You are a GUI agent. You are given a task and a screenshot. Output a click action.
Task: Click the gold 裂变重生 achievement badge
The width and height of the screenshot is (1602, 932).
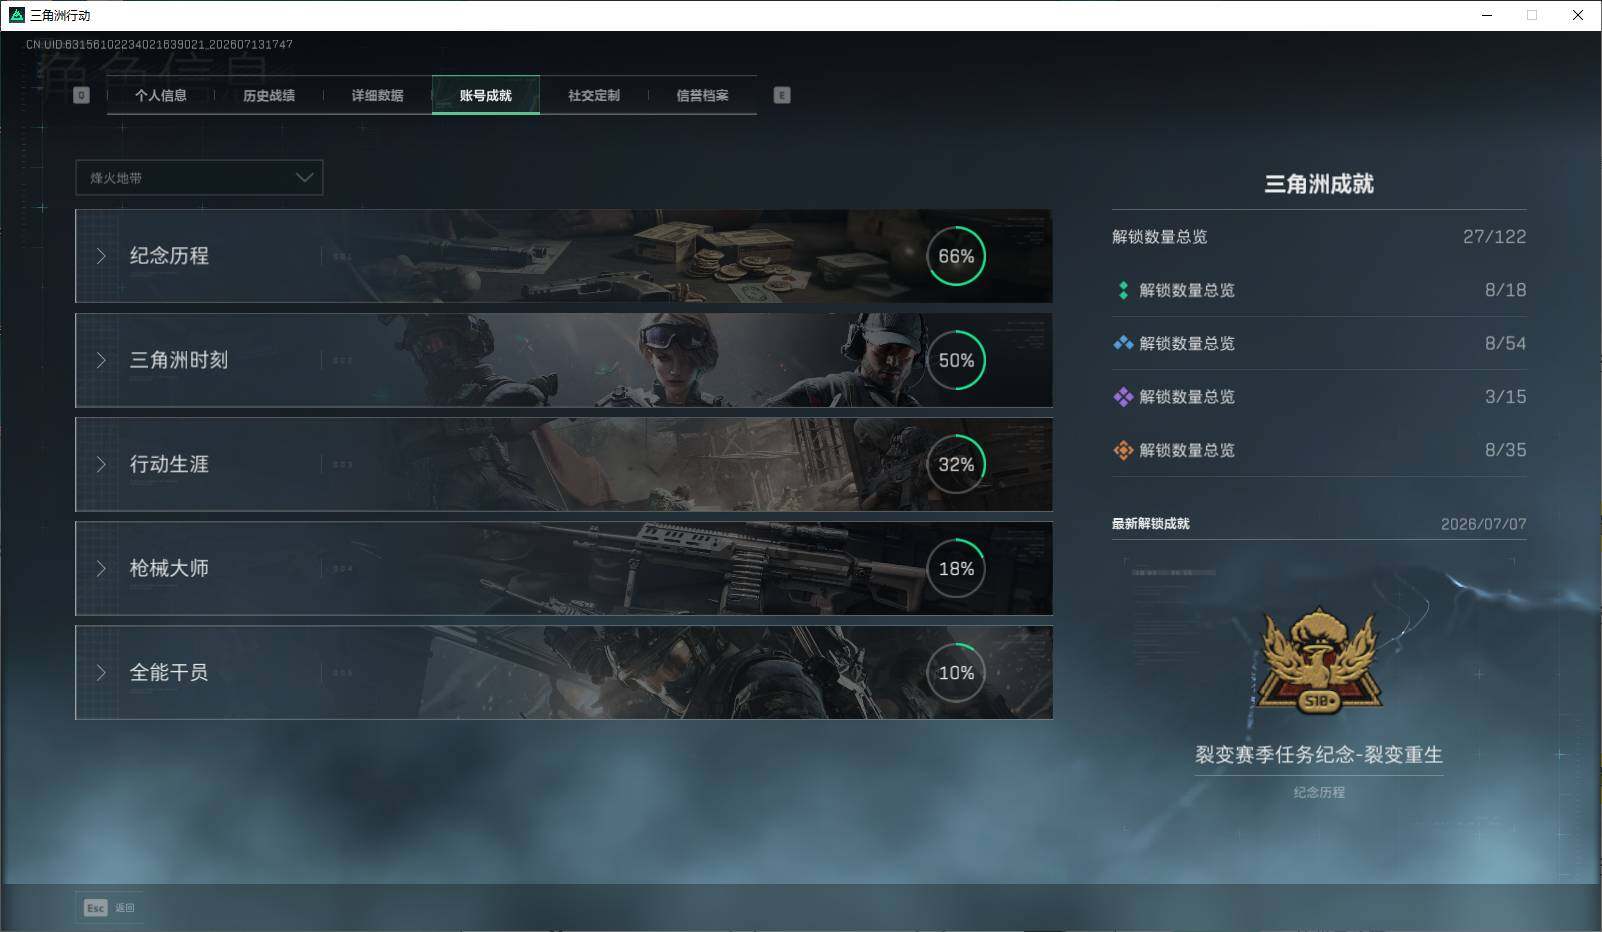[x=1319, y=661]
